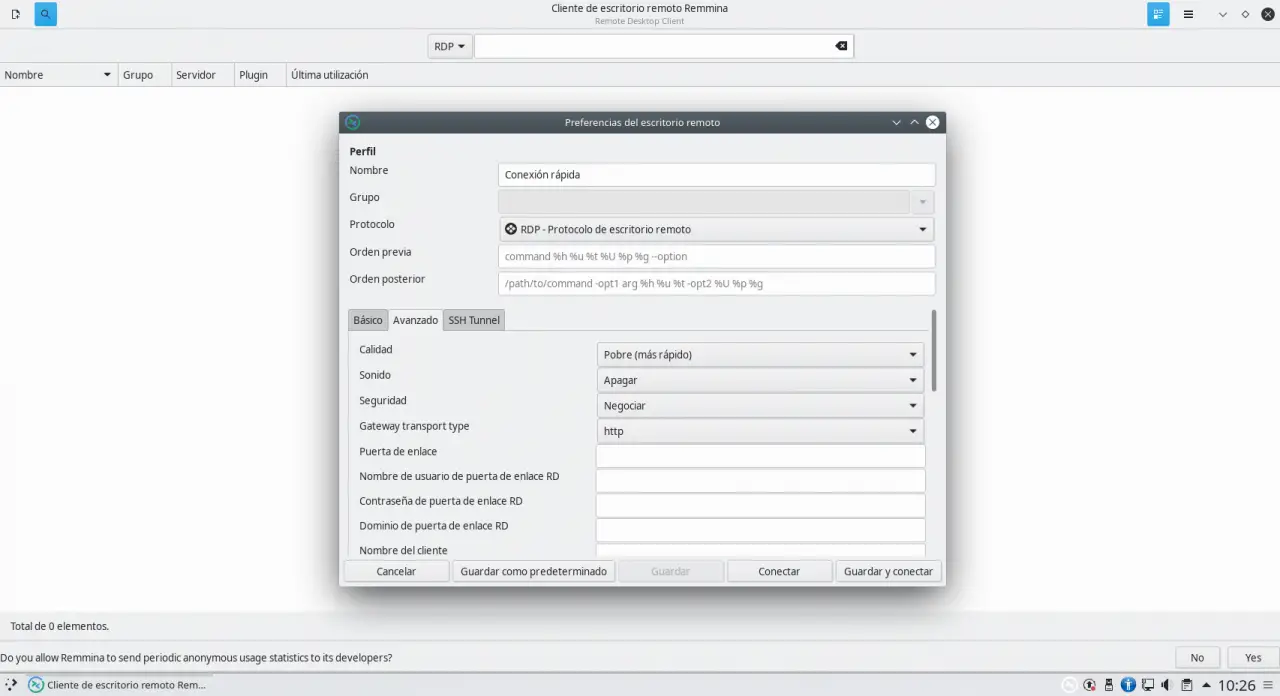This screenshot has width=1280, height=696.
Task: Clear the quick connect field
Action: [841, 46]
